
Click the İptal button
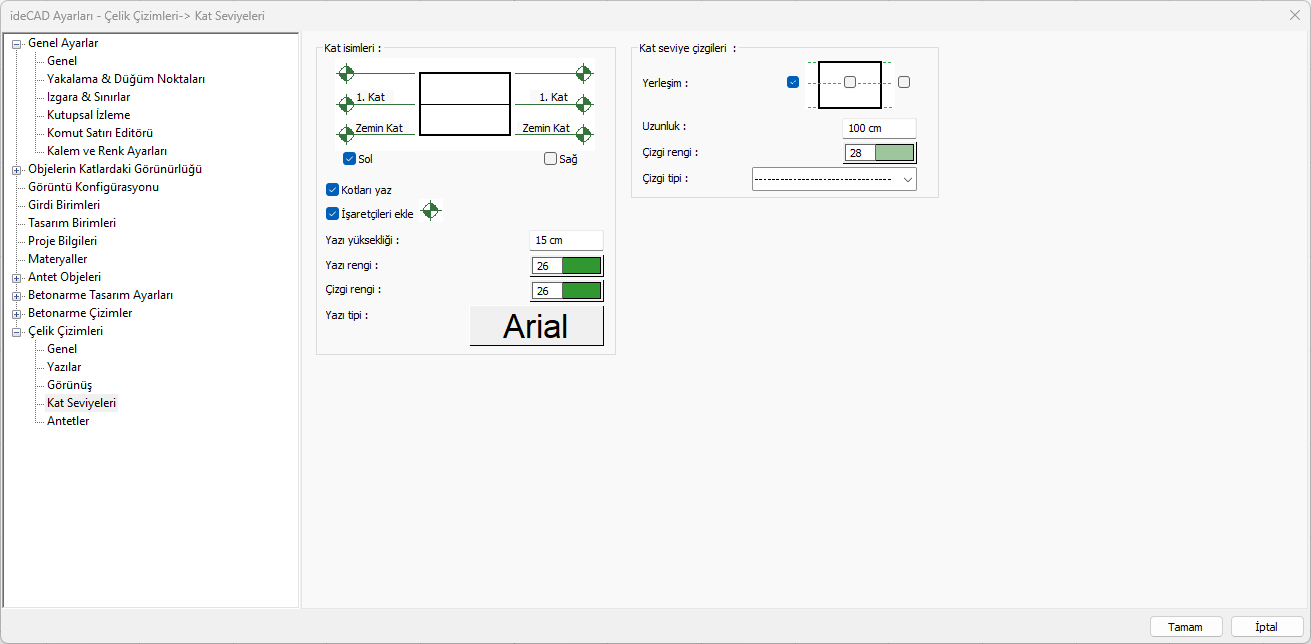(1267, 627)
